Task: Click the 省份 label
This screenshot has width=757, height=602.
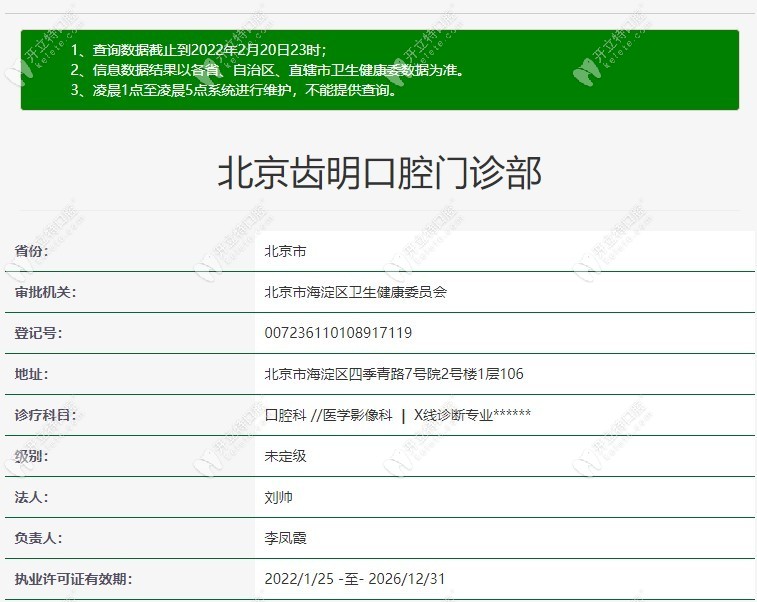Action: [x=31, y=251]
